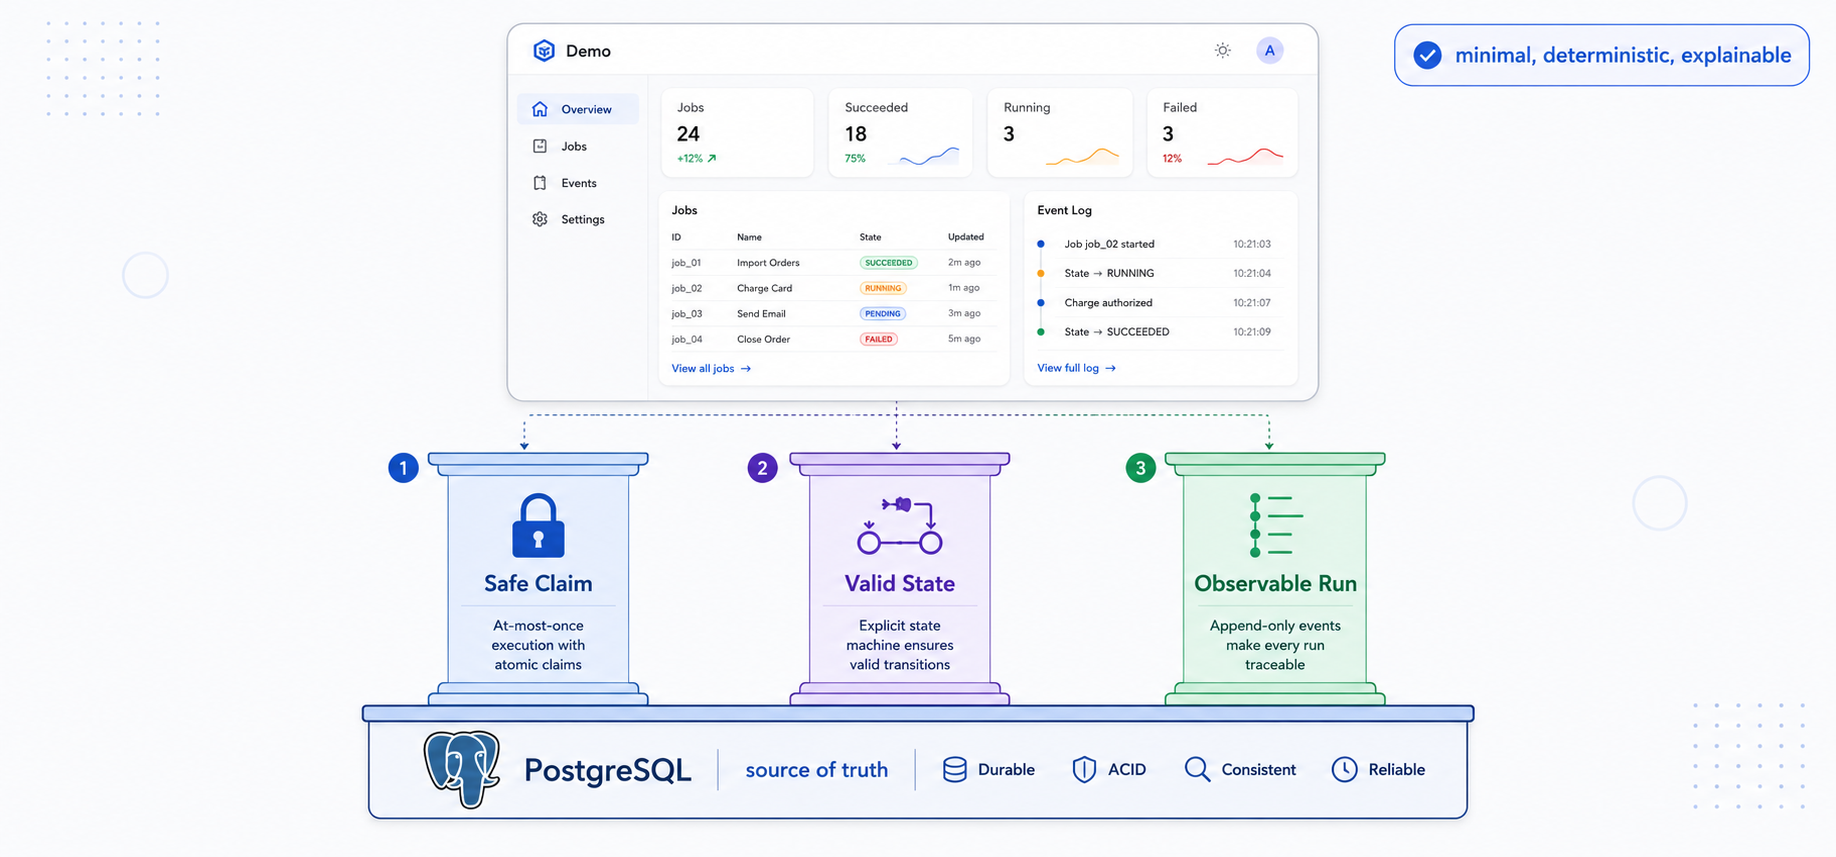The width and height of the screenshot is (1836, 857).
Task: Click the PostgreSQL elephant logo
Action: tap(462, 768)
